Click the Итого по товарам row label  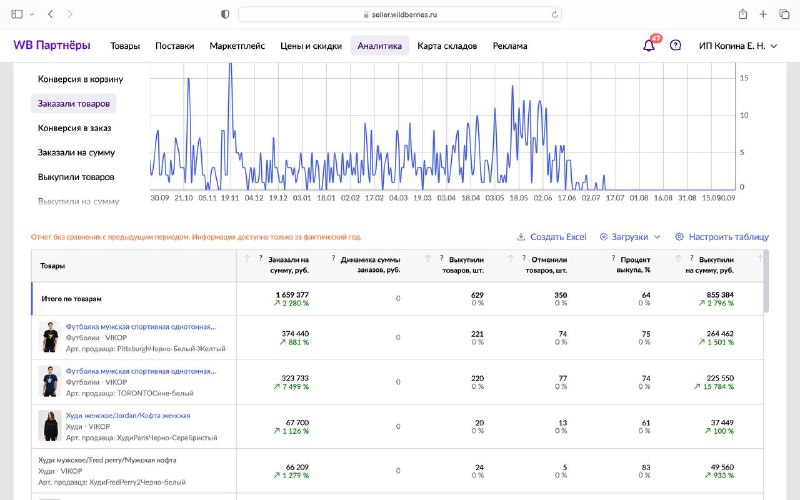pyautogui.click(x=71, y=298)
